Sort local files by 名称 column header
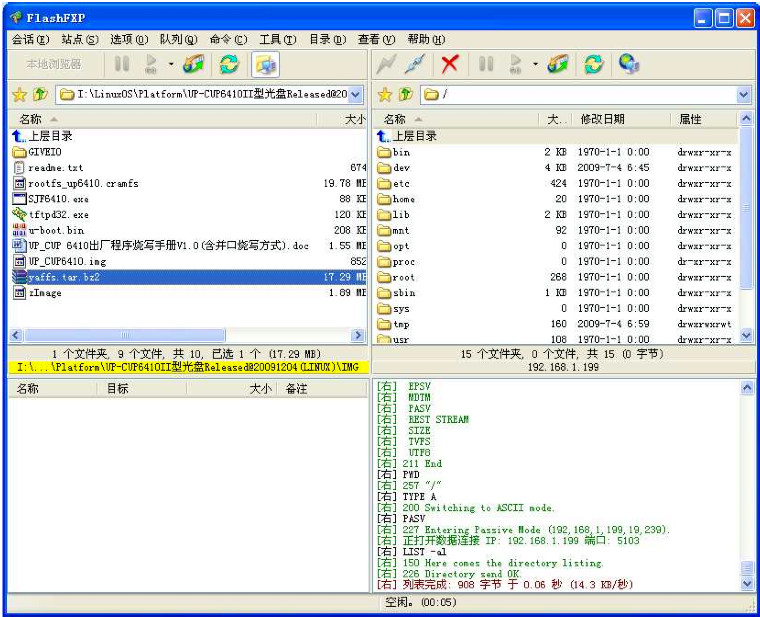This screenshot has width=760, height=617. pyautogui.click(x=162, y=119)
